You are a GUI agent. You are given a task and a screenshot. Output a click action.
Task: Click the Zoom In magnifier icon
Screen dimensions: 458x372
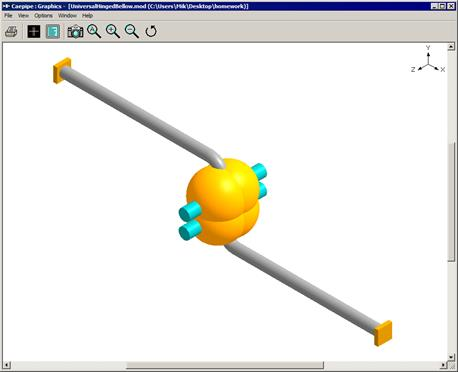click(113, 31)
